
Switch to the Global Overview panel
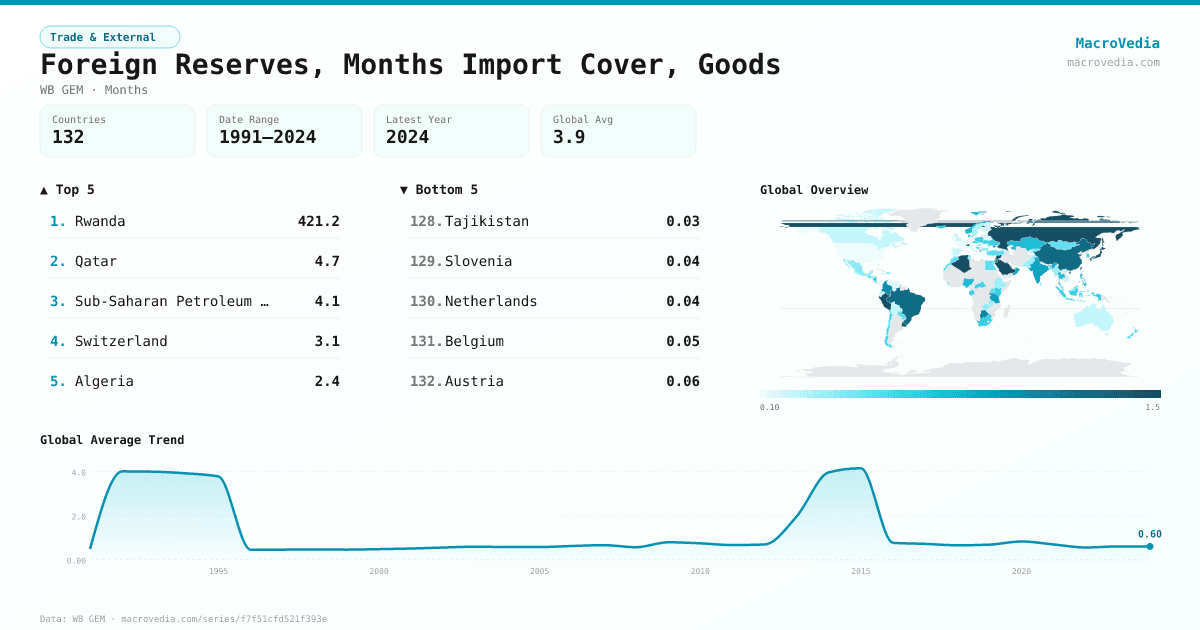(814, 189)
